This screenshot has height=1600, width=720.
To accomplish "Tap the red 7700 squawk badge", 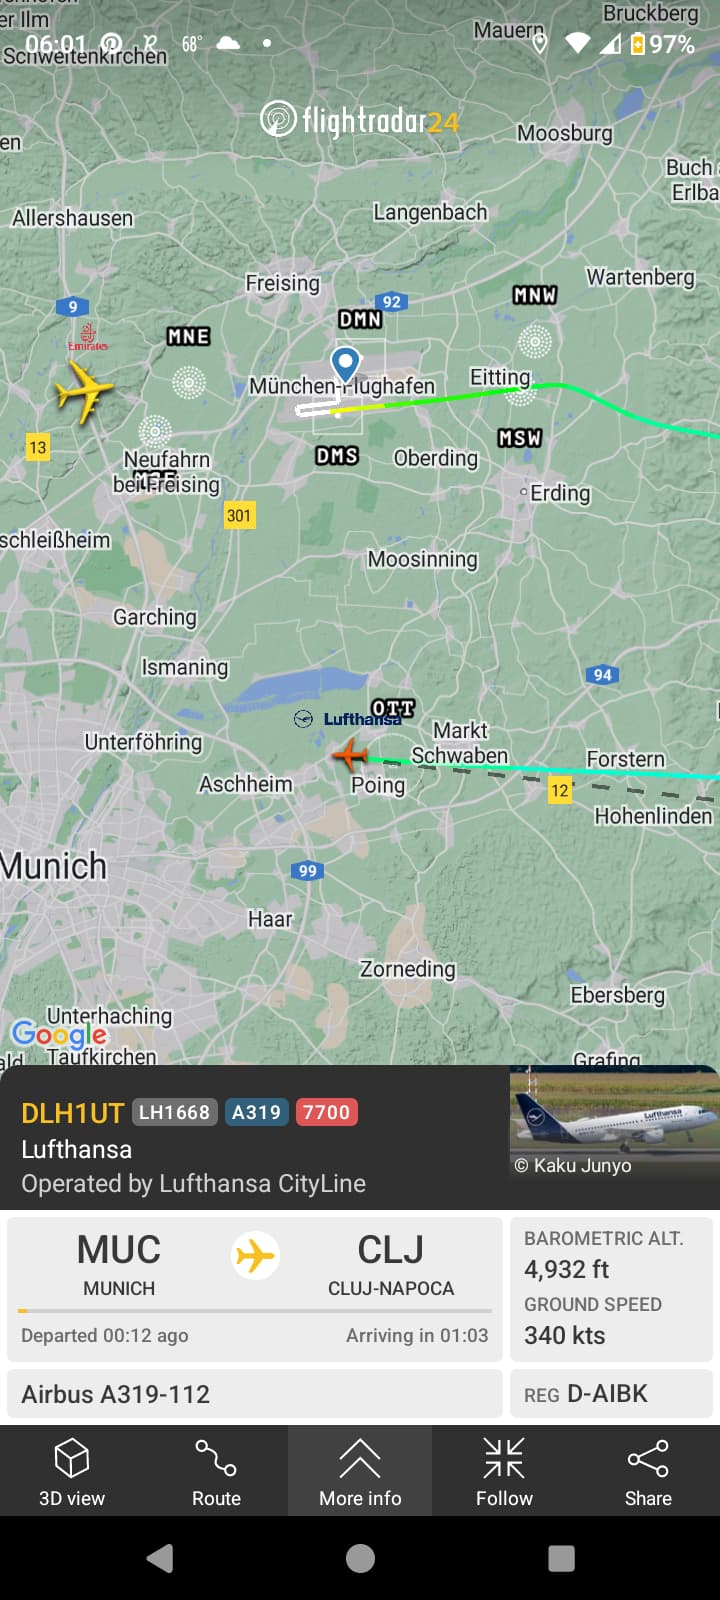I will tap(327, 1112).
